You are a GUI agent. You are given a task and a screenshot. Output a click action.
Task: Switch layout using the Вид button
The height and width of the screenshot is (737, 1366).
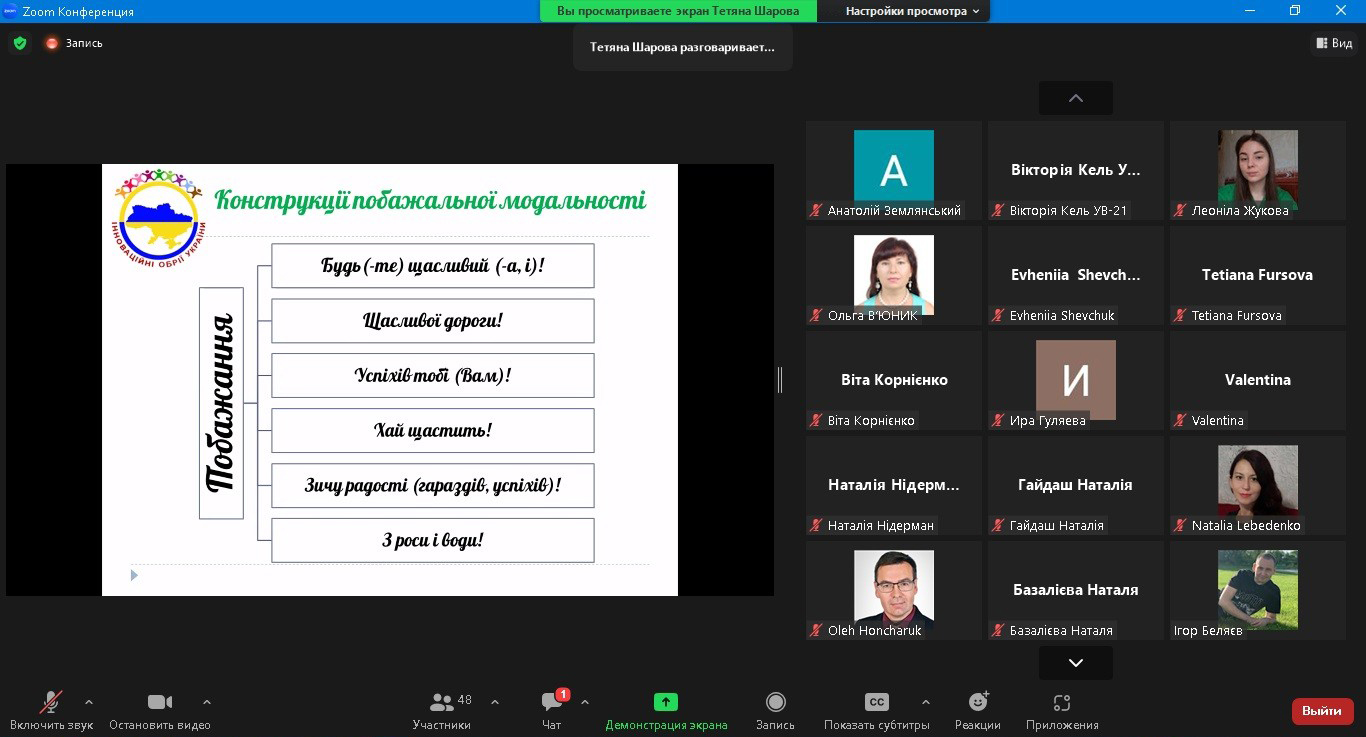1334,43
